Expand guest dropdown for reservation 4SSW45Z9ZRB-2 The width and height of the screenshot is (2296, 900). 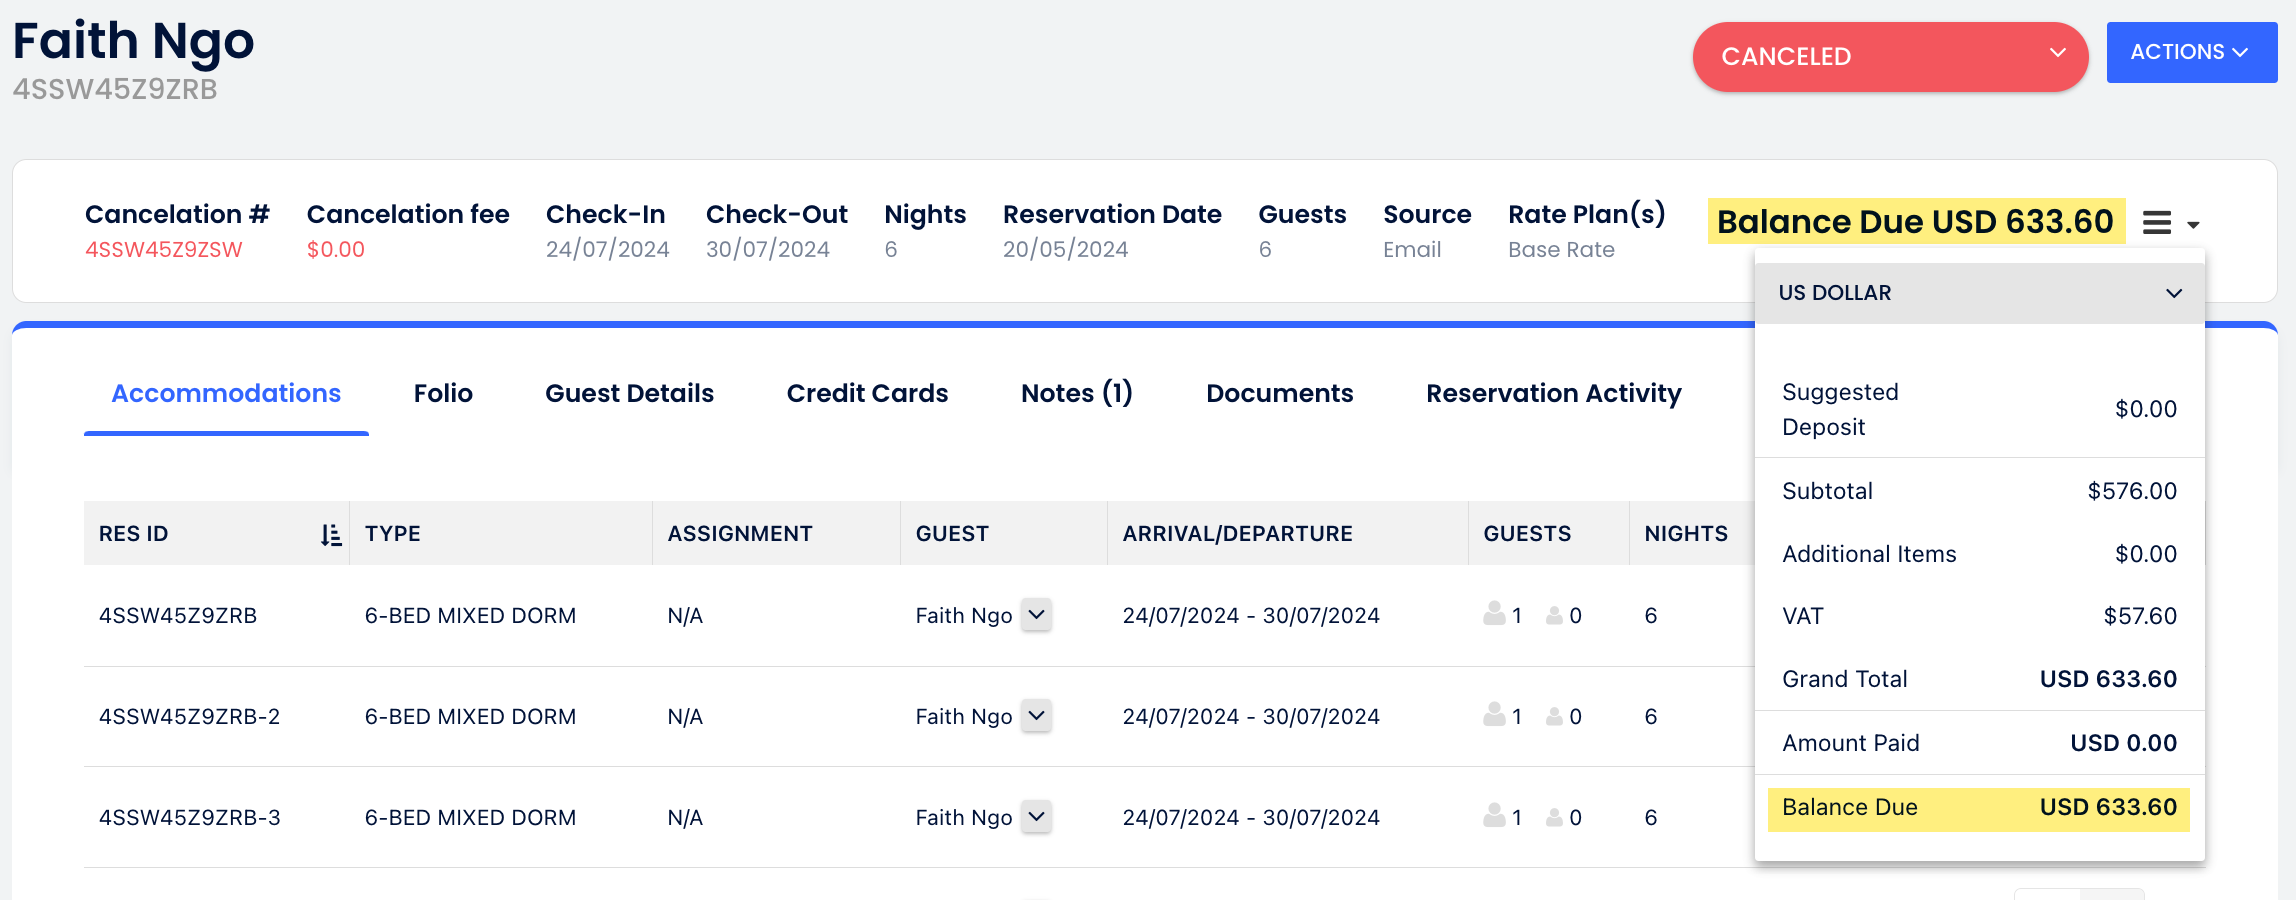pyautogui.click(x=1037, y=715)
